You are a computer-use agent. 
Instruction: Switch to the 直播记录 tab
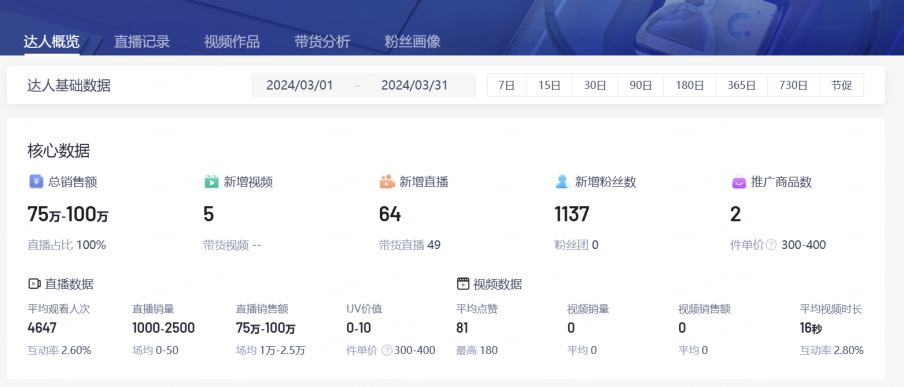(142, 42)
